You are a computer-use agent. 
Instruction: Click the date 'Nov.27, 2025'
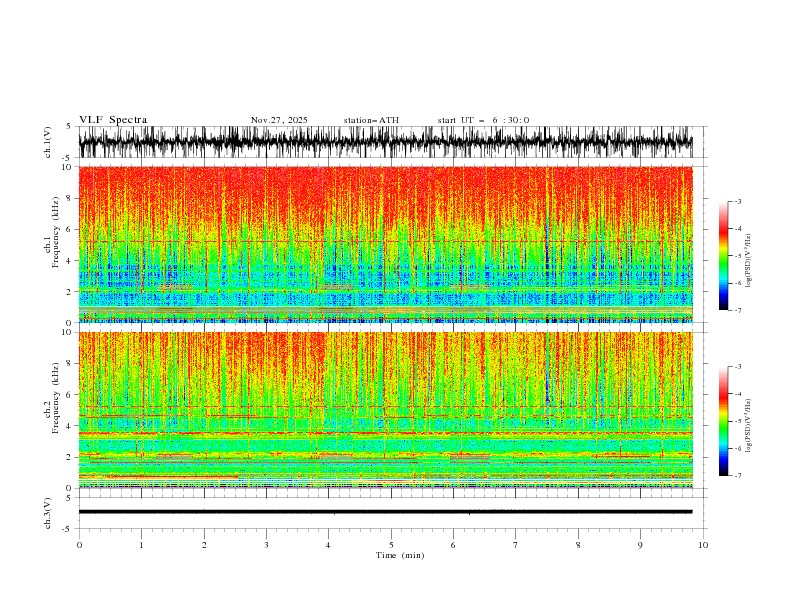279,120
